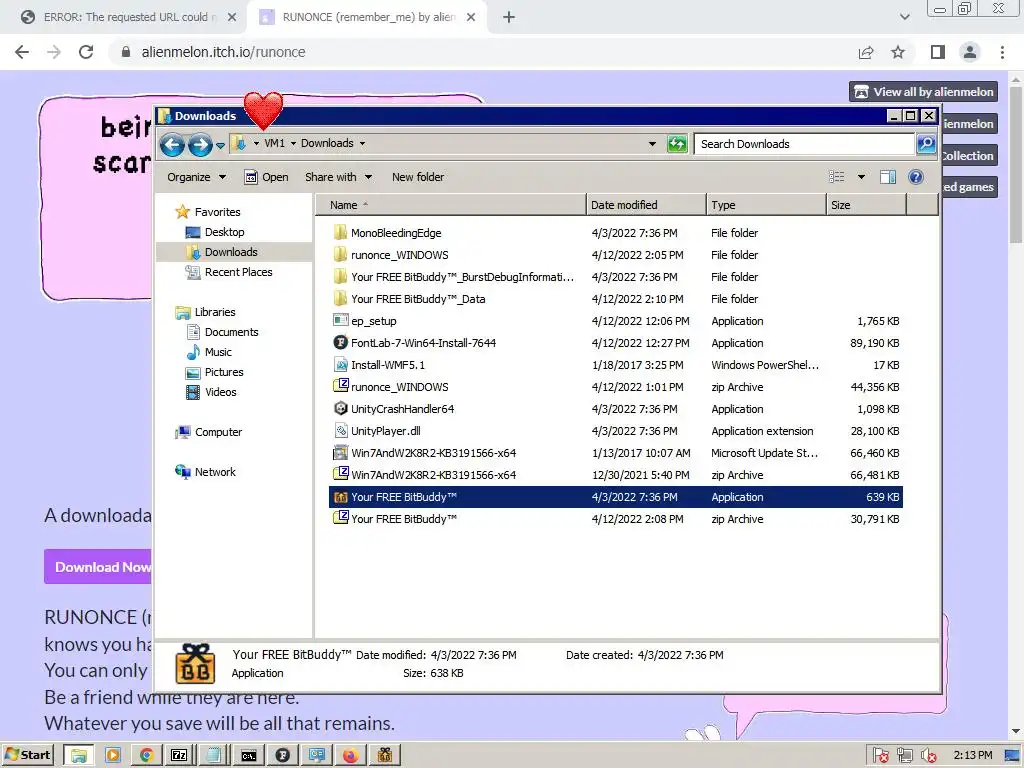1024x768 pixels.
Task: Select Recent Places in navigation pane
Action: (x=238, y=272)
